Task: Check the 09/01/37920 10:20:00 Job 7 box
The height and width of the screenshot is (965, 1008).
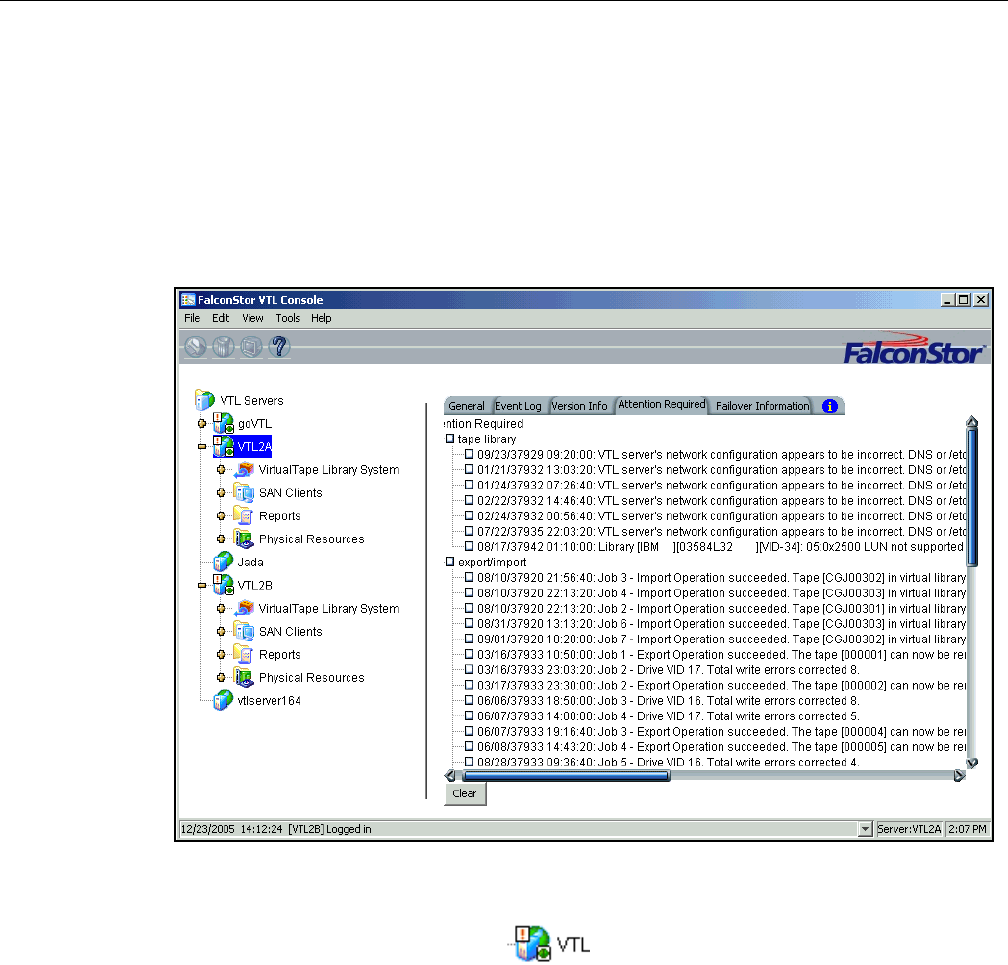Action: click(x=469, y=639)
